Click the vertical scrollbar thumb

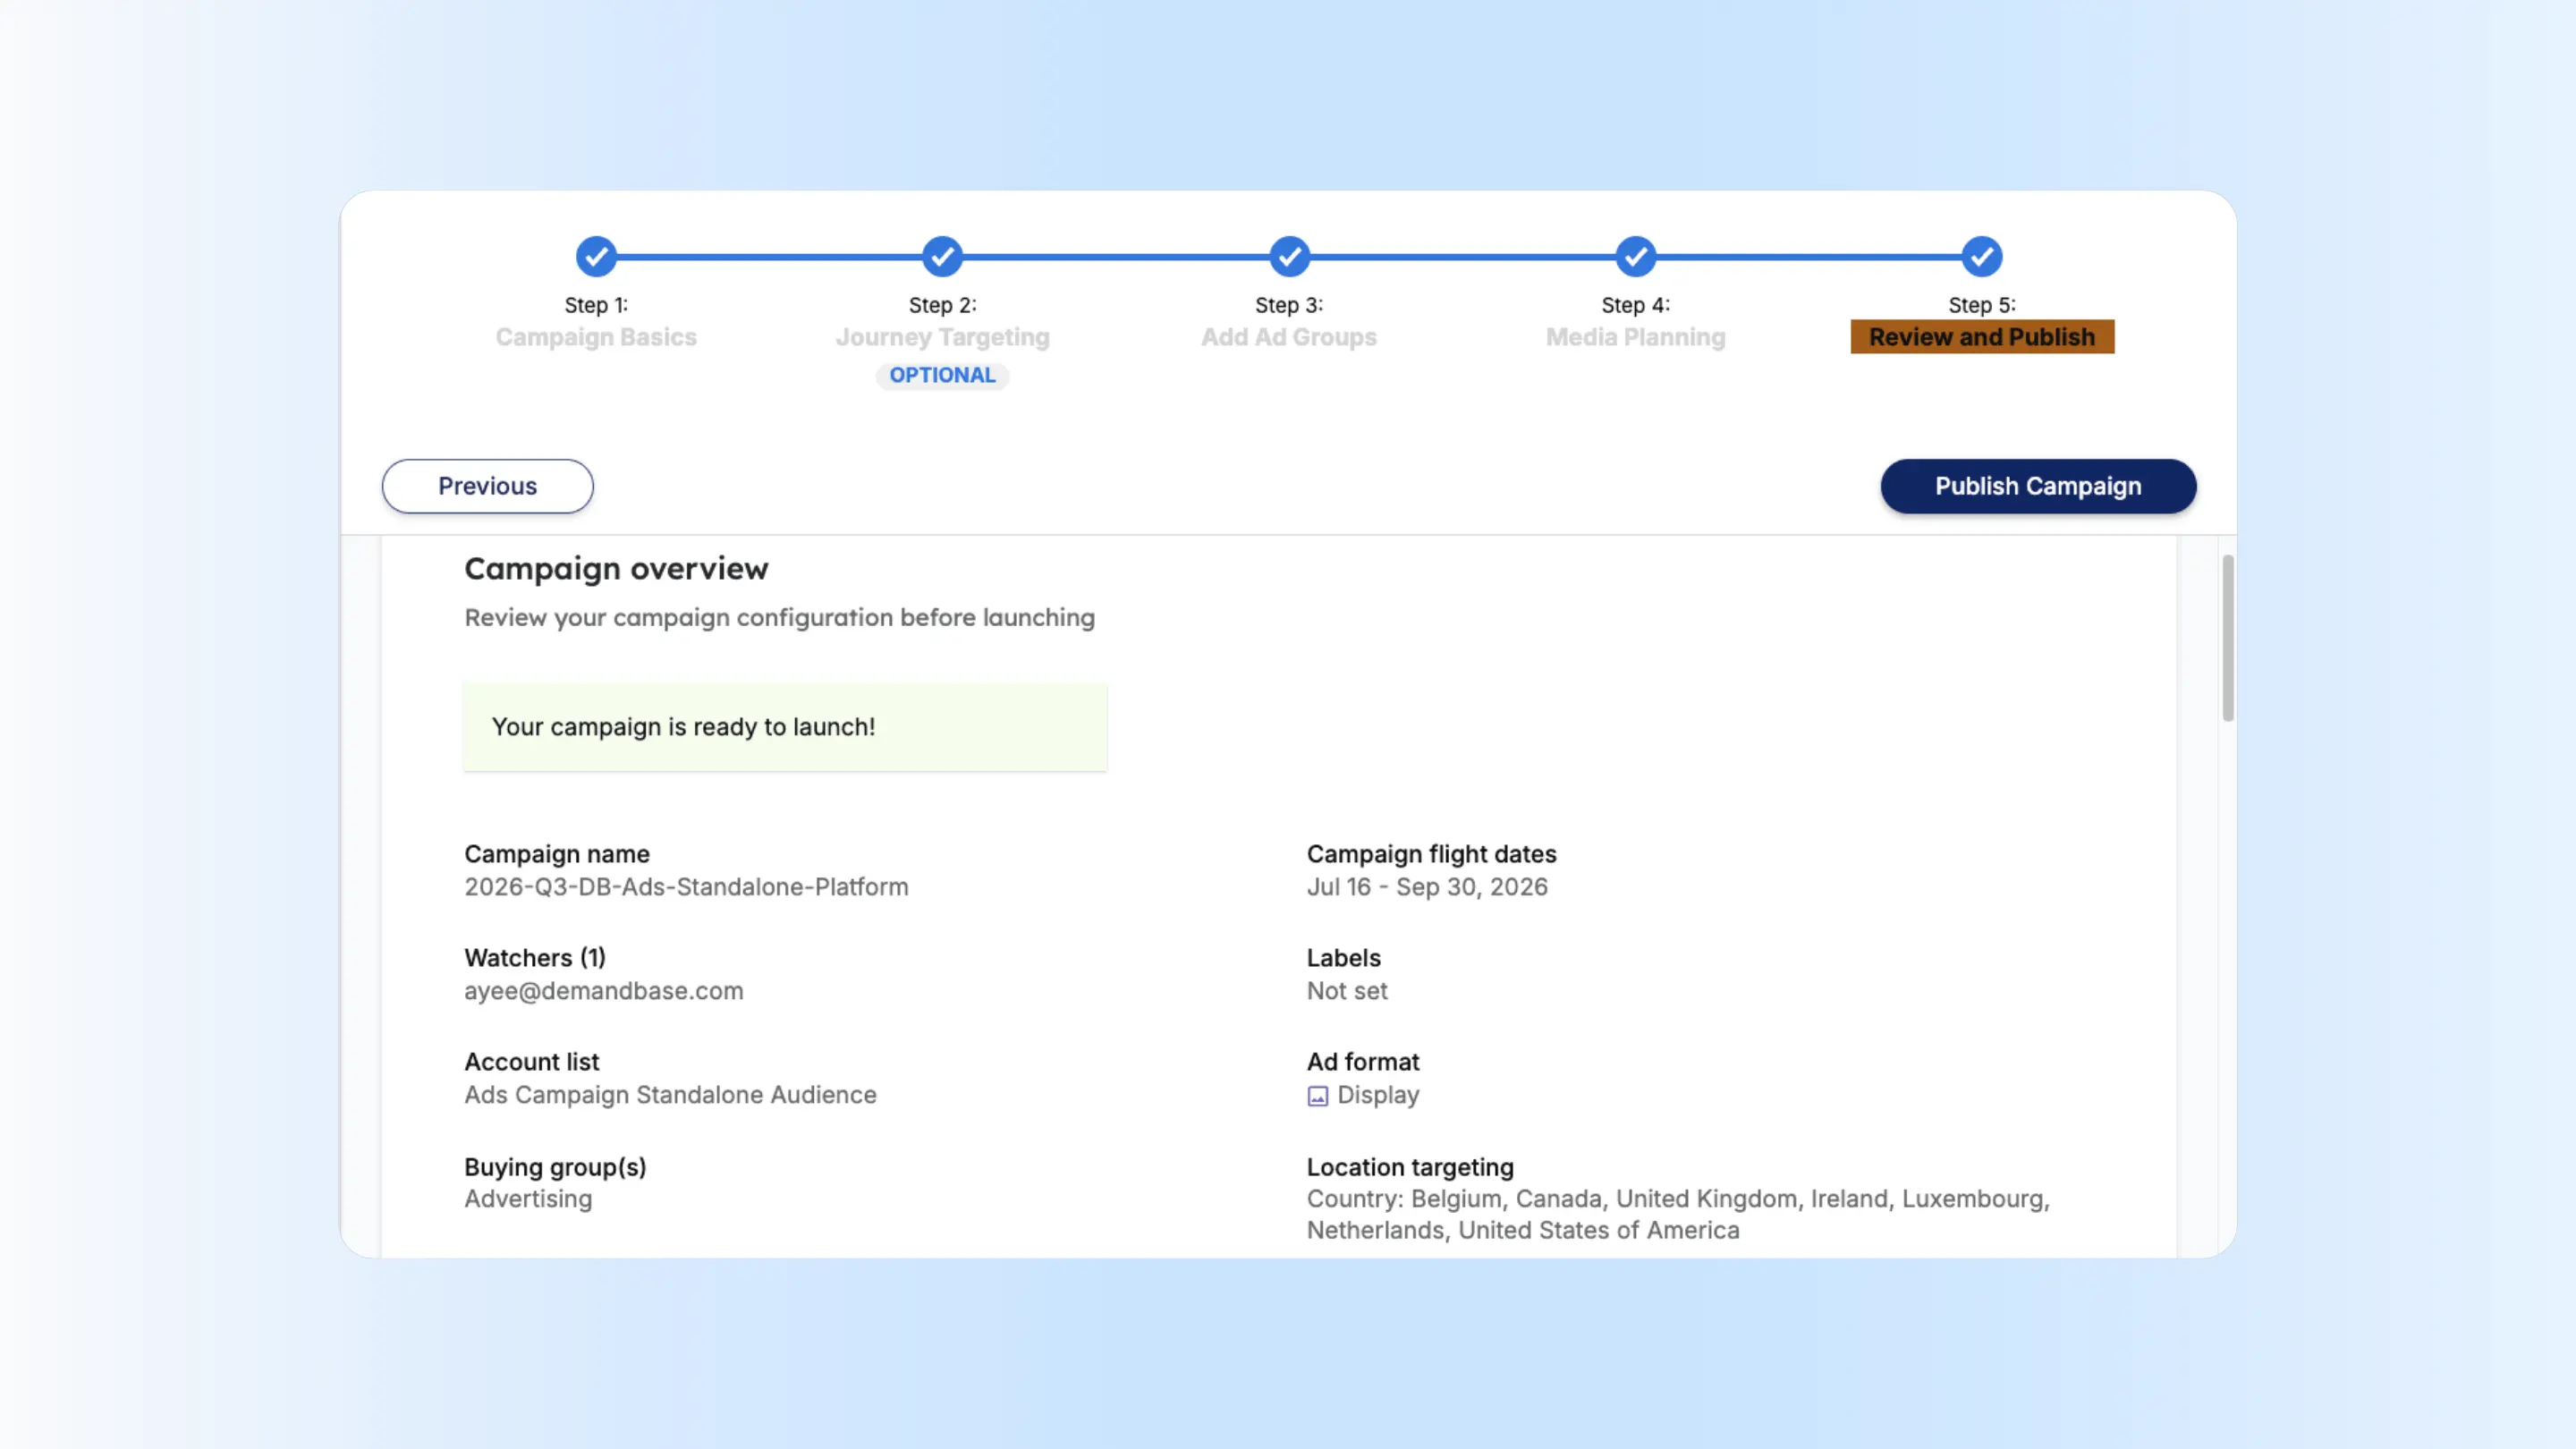coord(2227,638)
